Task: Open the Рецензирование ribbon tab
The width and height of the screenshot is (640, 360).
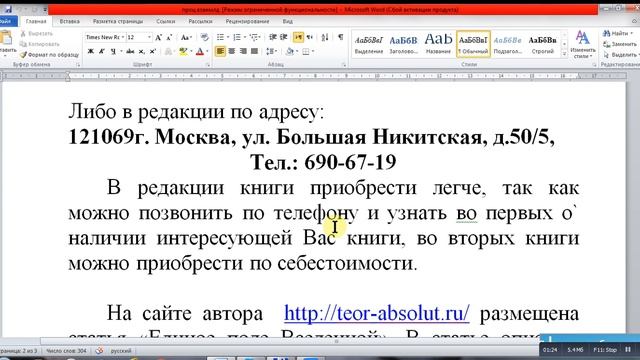Action: point(247,21)
